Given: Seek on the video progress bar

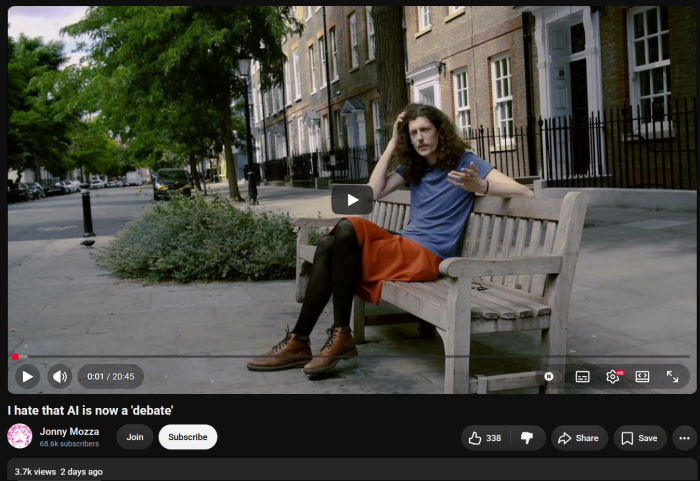Looking at the screenshot, I should tap(352, 356).
